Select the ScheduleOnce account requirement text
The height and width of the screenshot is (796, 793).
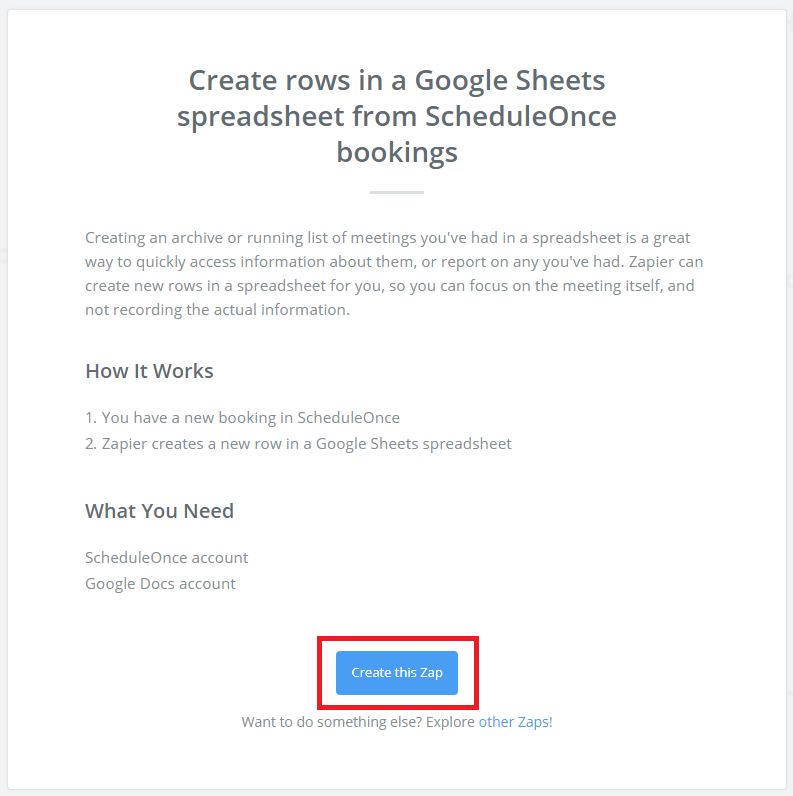167,557
